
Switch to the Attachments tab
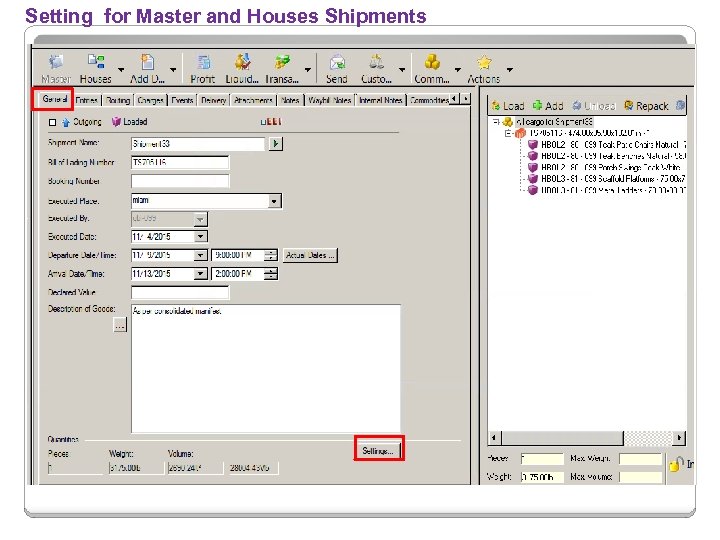[253, 100]
